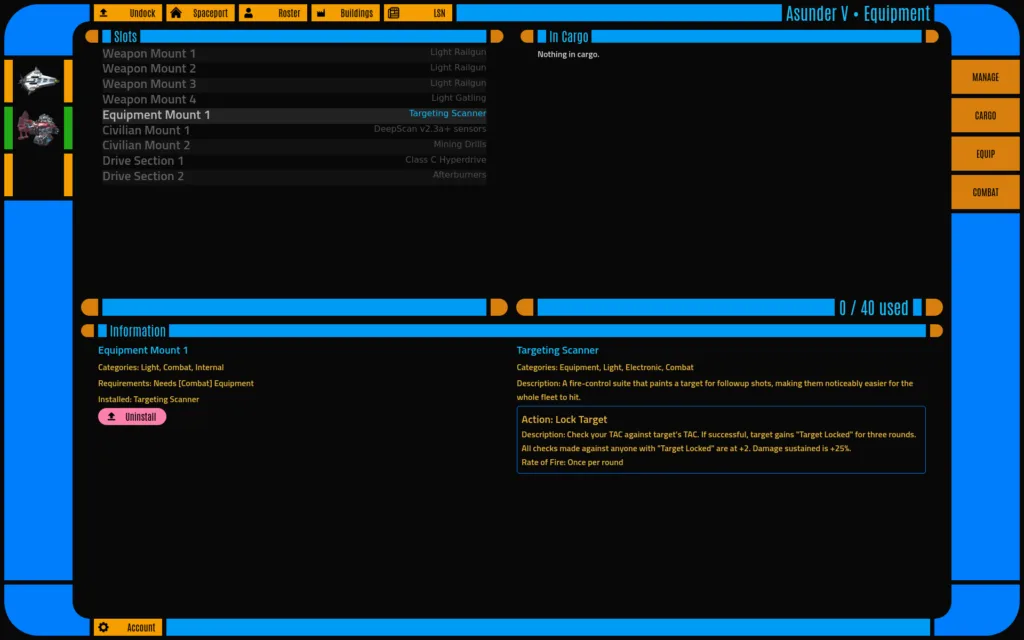Click 'Requirements: Needs [Combat] Equipment' text
1024x640 pixels.
tap(176, 383)
